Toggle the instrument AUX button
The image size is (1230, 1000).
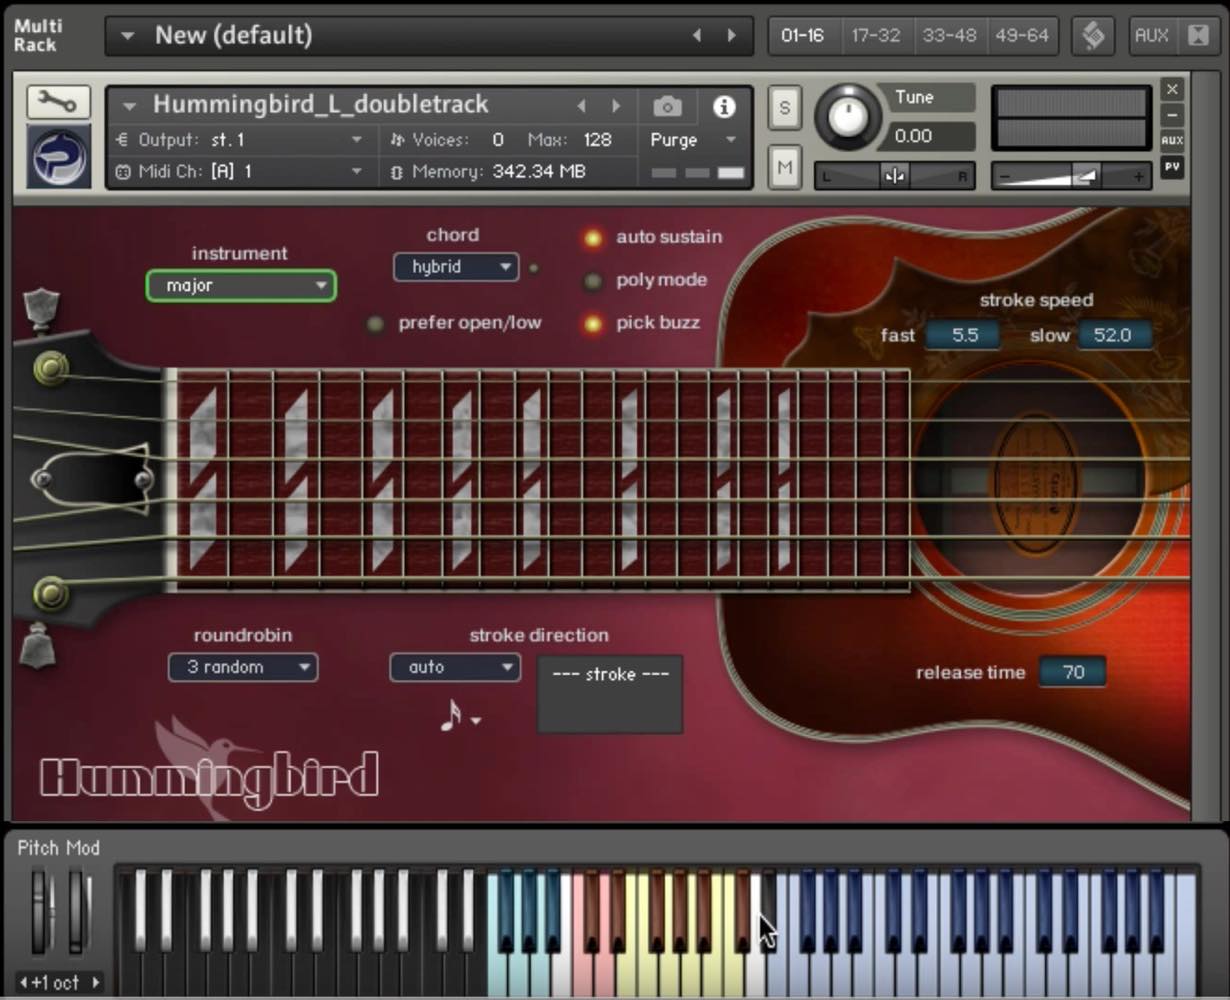click(1172, 141)
